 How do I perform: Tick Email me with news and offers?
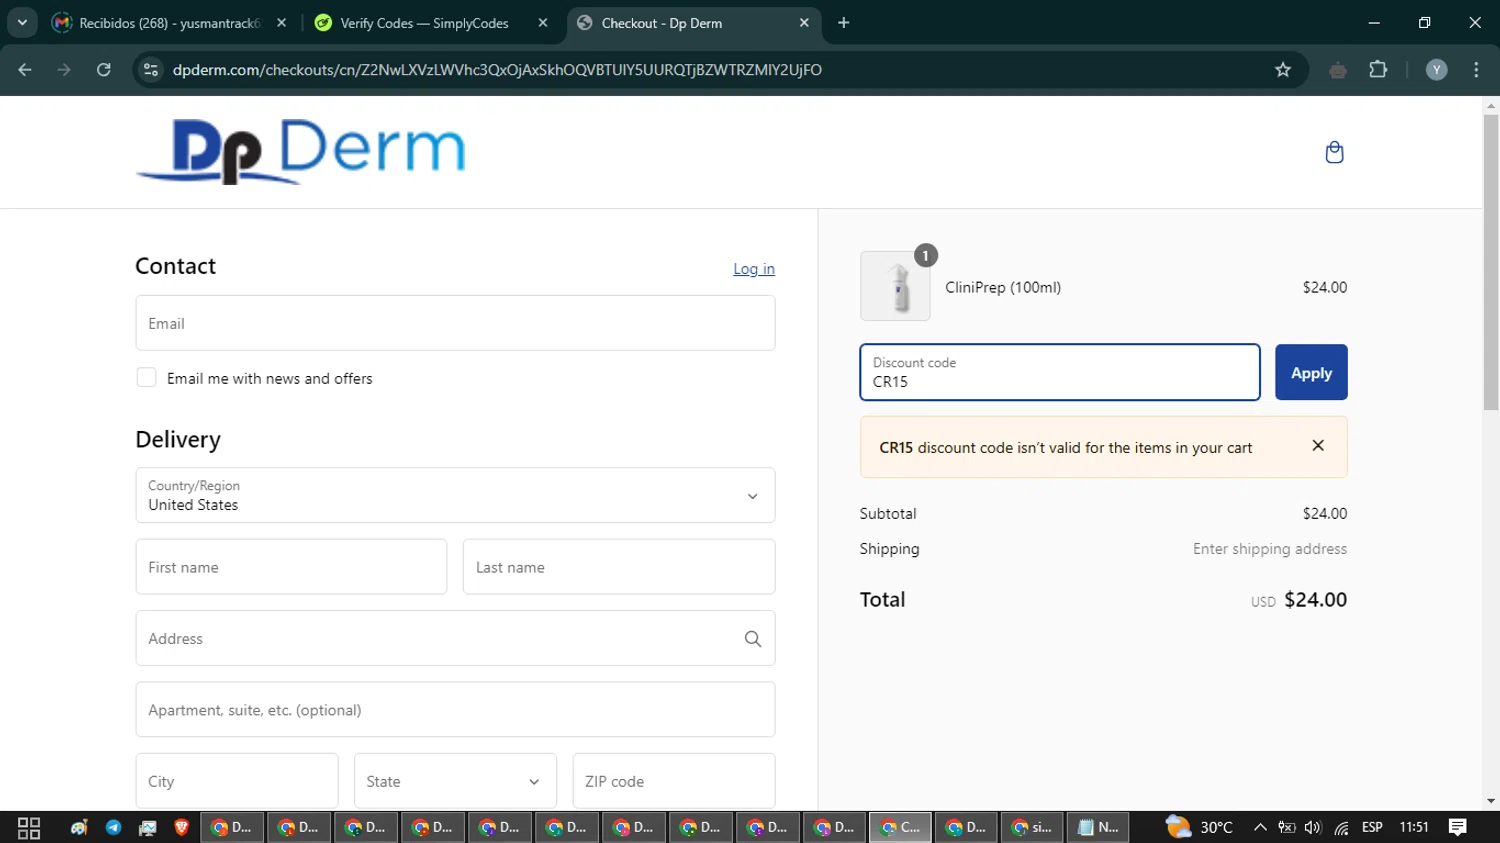146,377
